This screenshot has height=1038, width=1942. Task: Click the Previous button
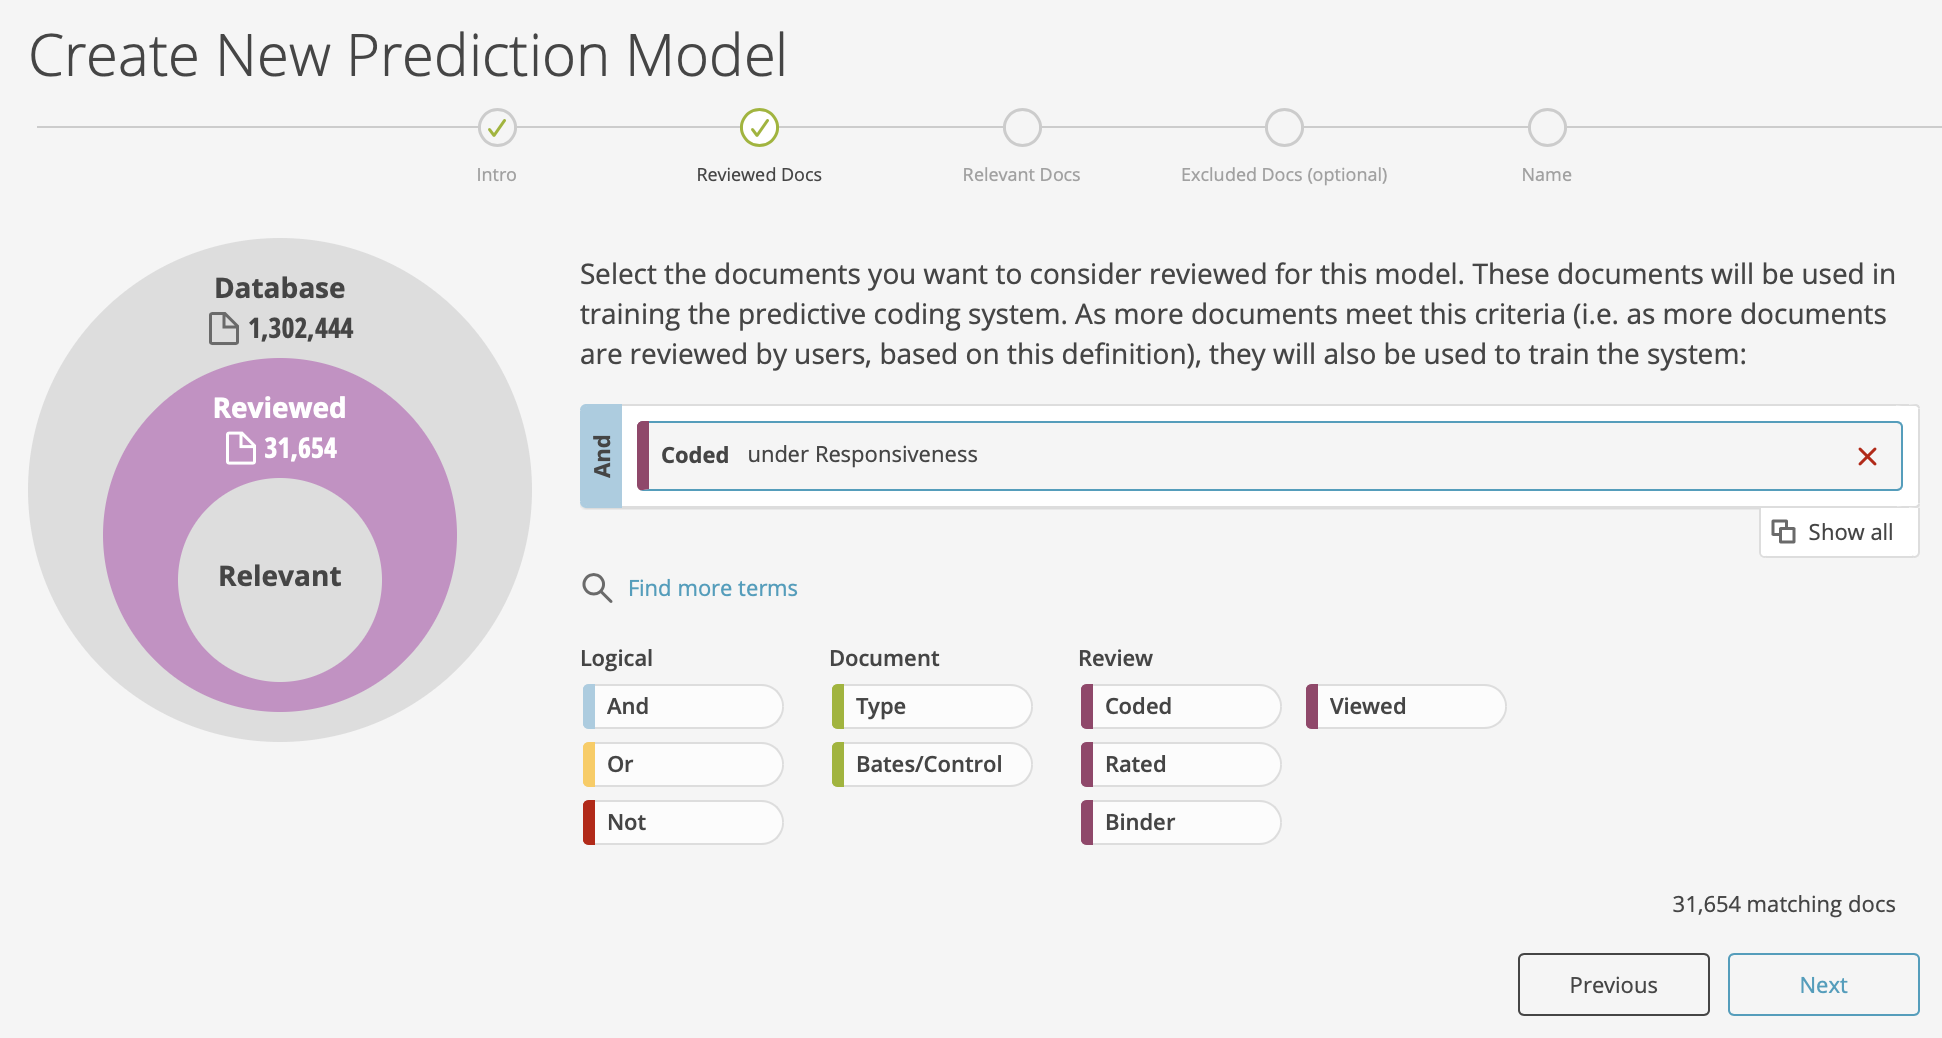point(1613,985)
